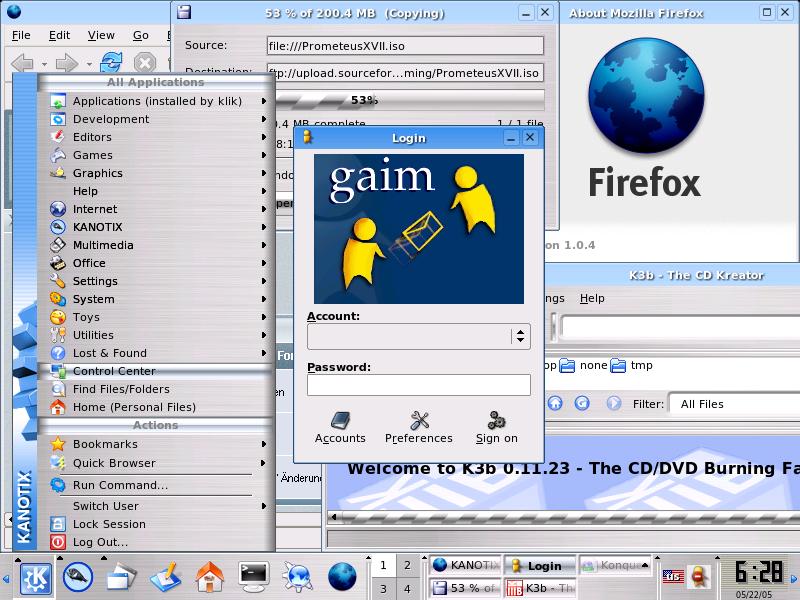Open Applications (installed by klik) submenu

[156, 101]
